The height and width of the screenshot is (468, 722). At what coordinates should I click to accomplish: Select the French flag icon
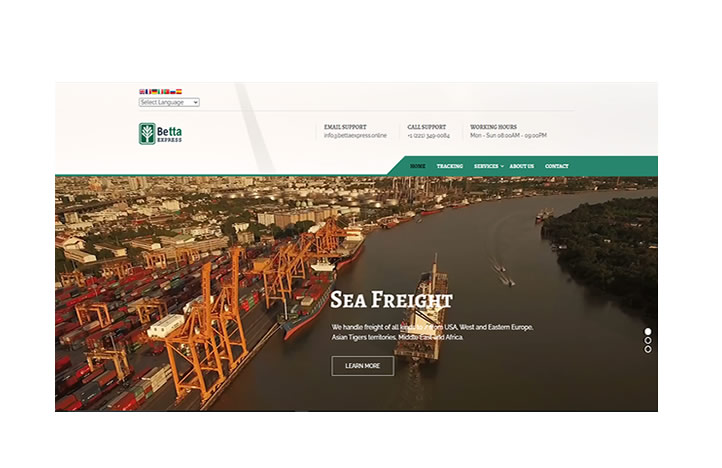pyautogui.click(x=148, y=92)
